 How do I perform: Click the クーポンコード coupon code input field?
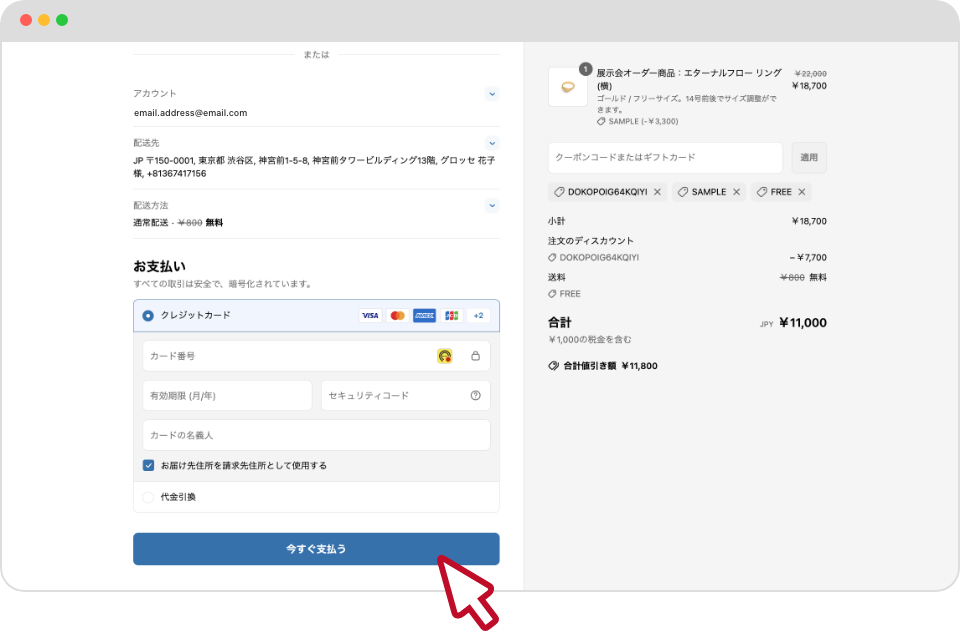(665, 158)
